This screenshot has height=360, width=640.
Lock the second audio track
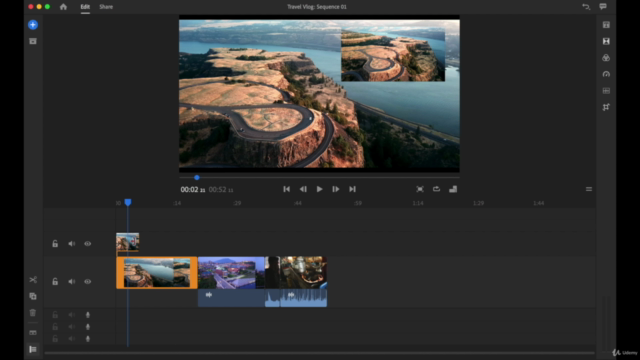point(55,327)
